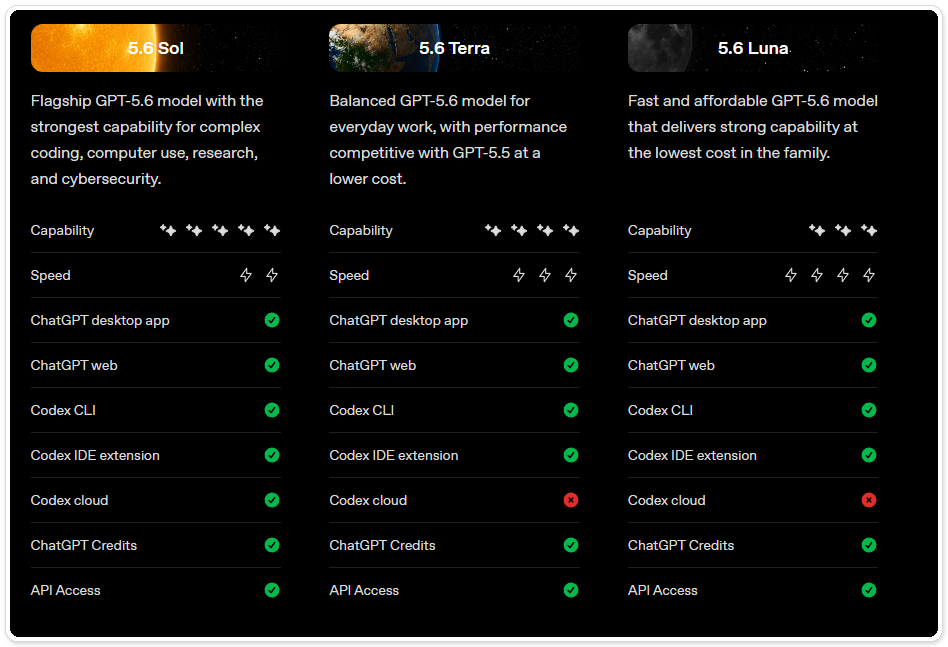This screenshot has height=647, width=948.
Task: Click Terra's Codex CLI checkmark
Action: tap(571, 410)
